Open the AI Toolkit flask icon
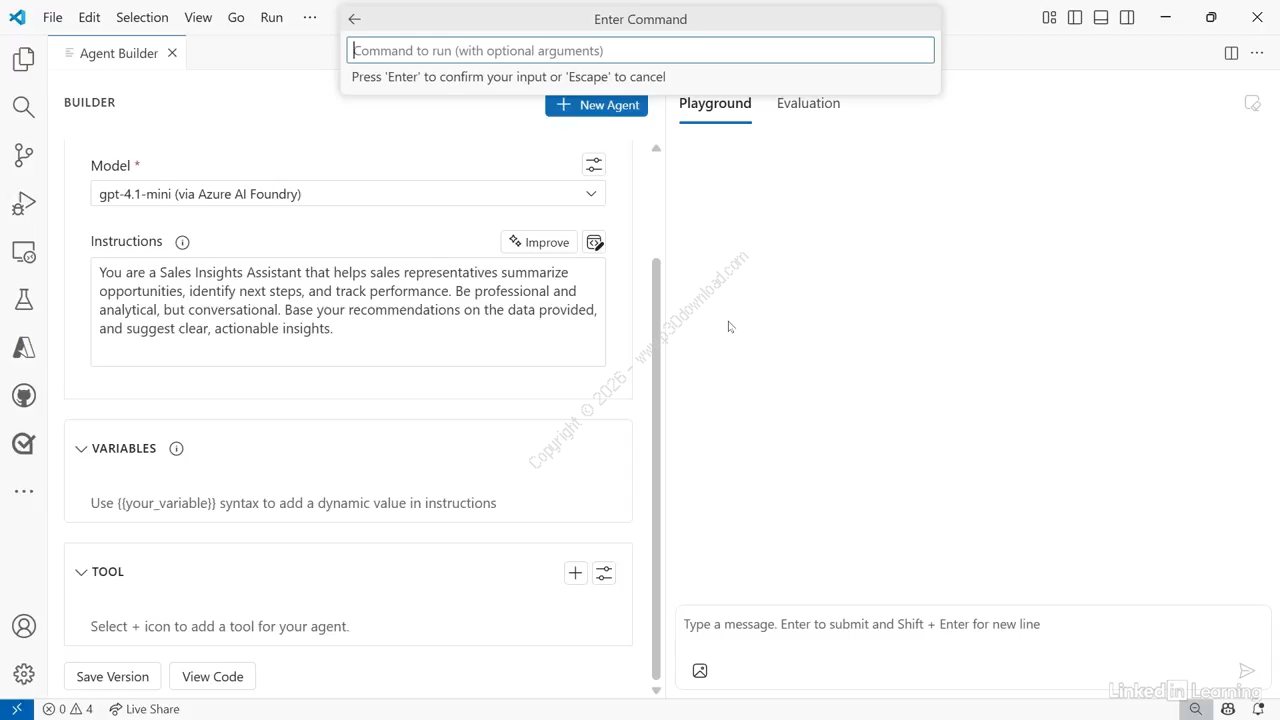Screen dimensions: 1280x720 (23, 300)
